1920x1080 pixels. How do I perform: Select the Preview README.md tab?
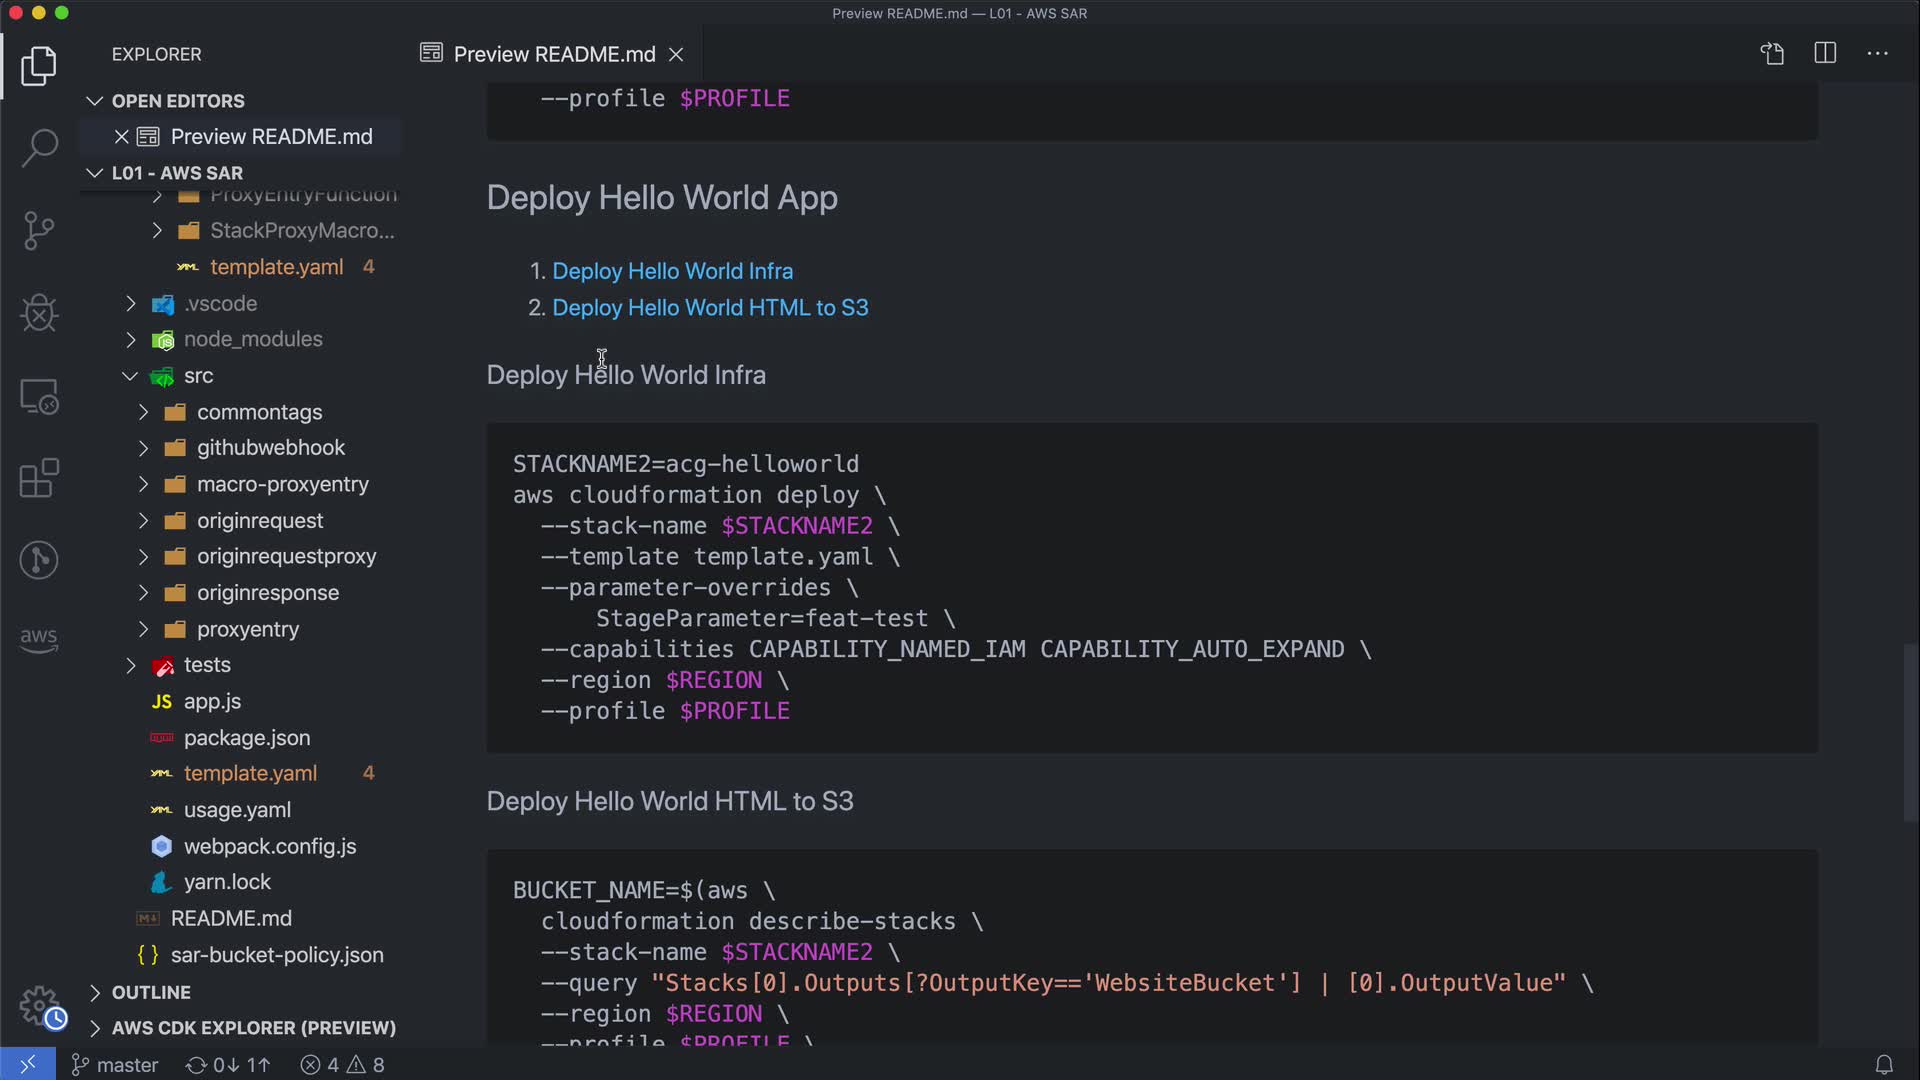(553, 54)
